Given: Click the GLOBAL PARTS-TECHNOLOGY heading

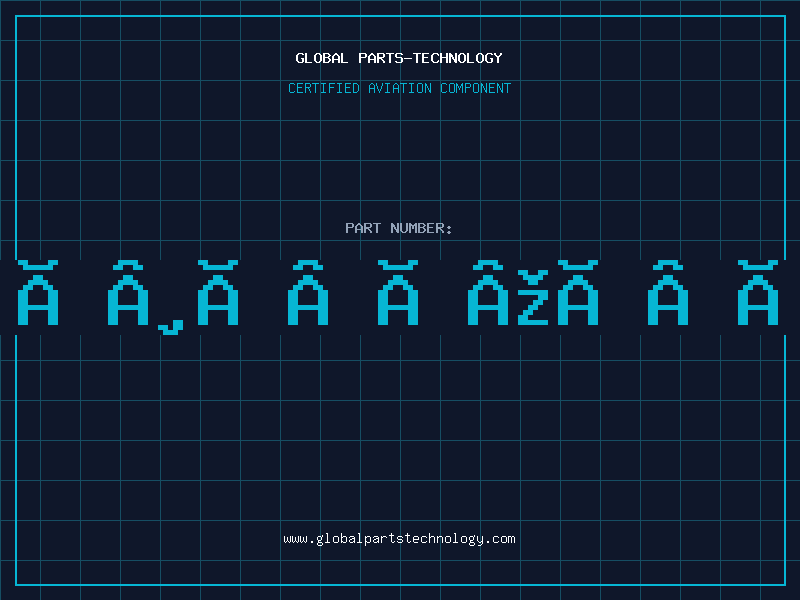Looking at the screenshot, I should click(x=399, y=58).
